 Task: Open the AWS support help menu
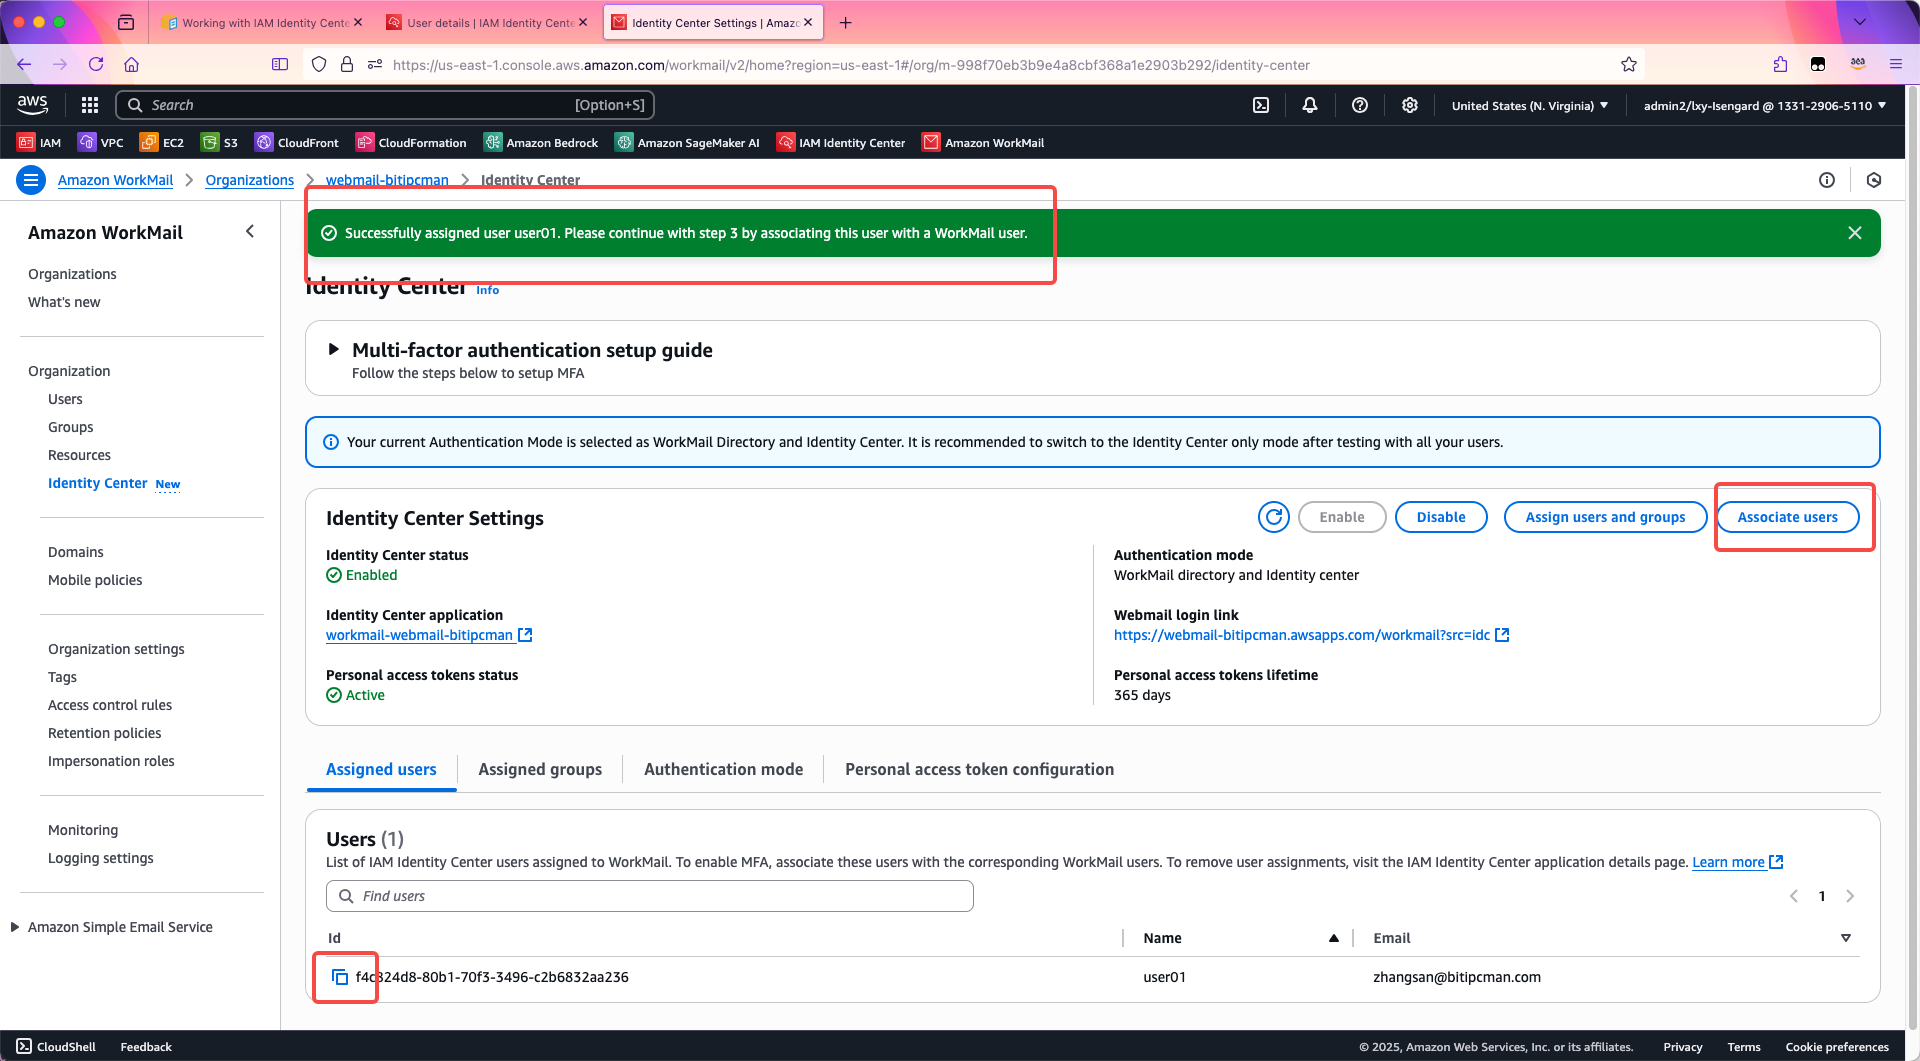click(1360, 105)
